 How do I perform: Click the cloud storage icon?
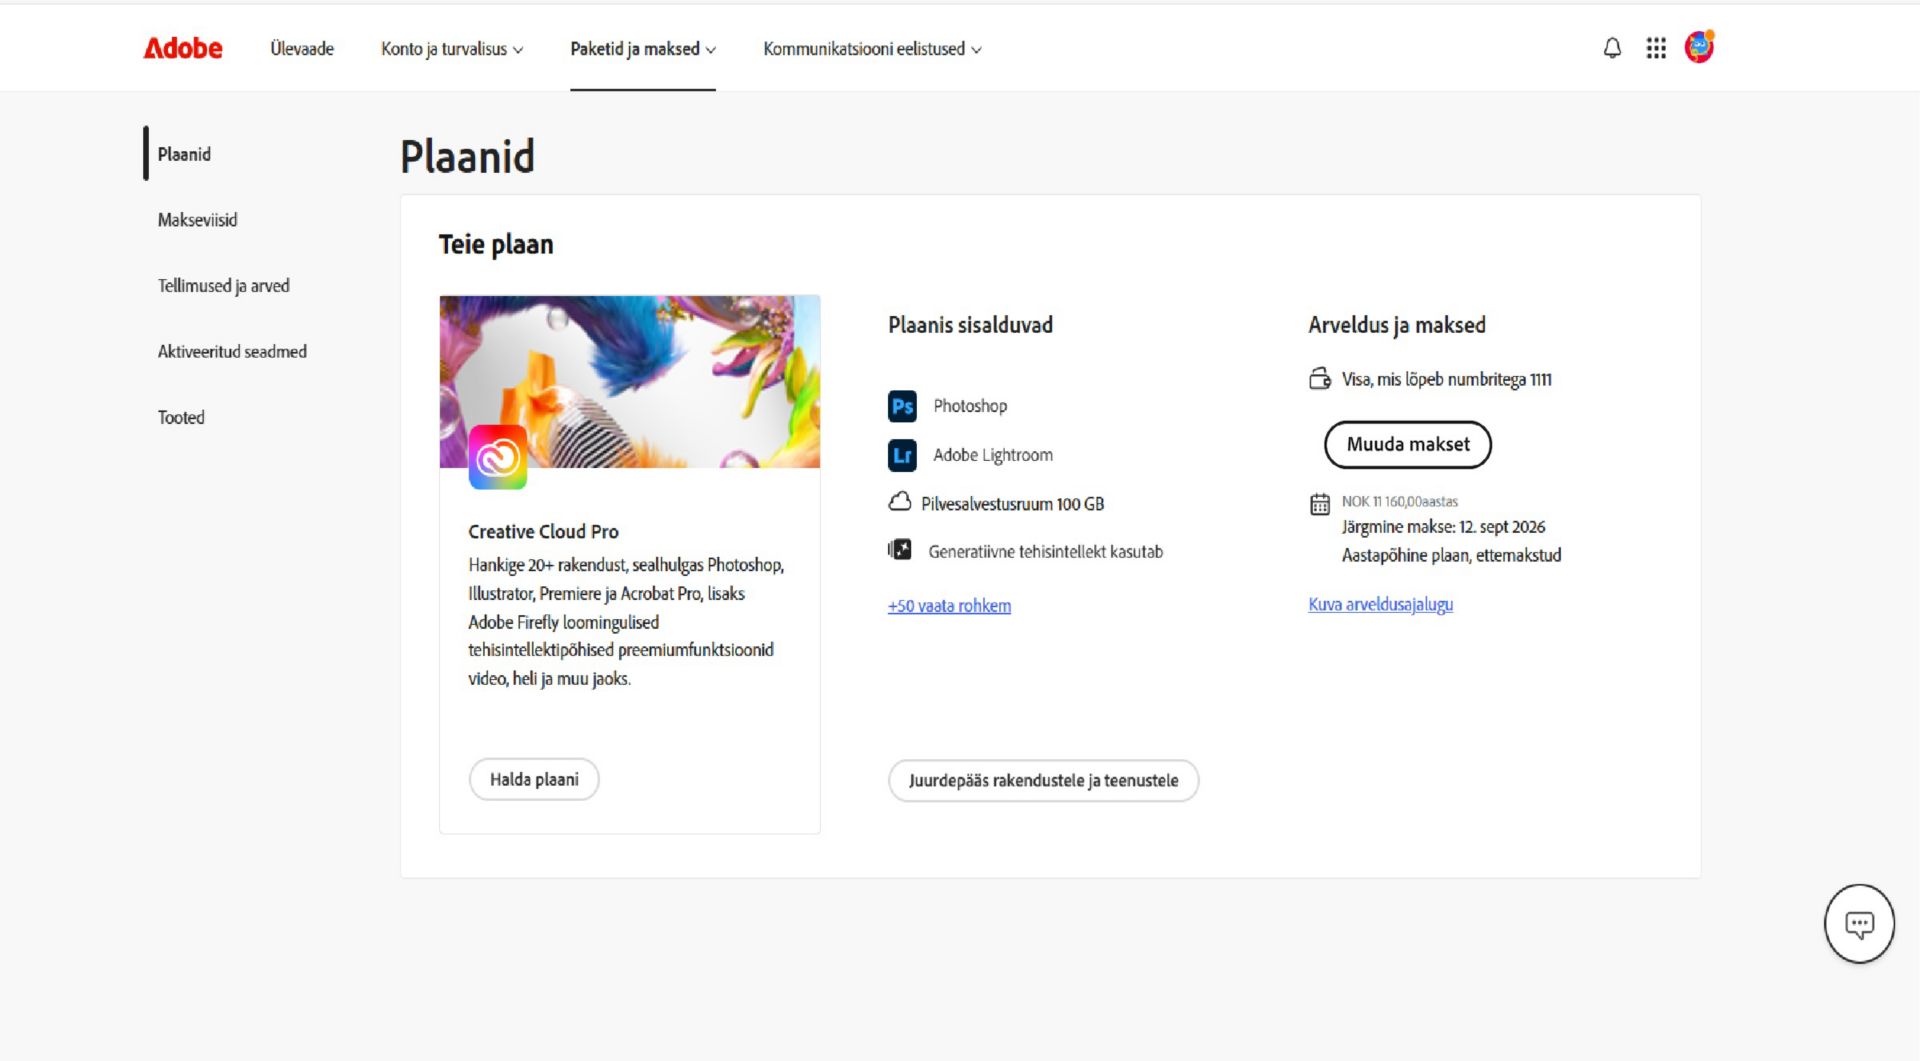click(x=901, y=502)
